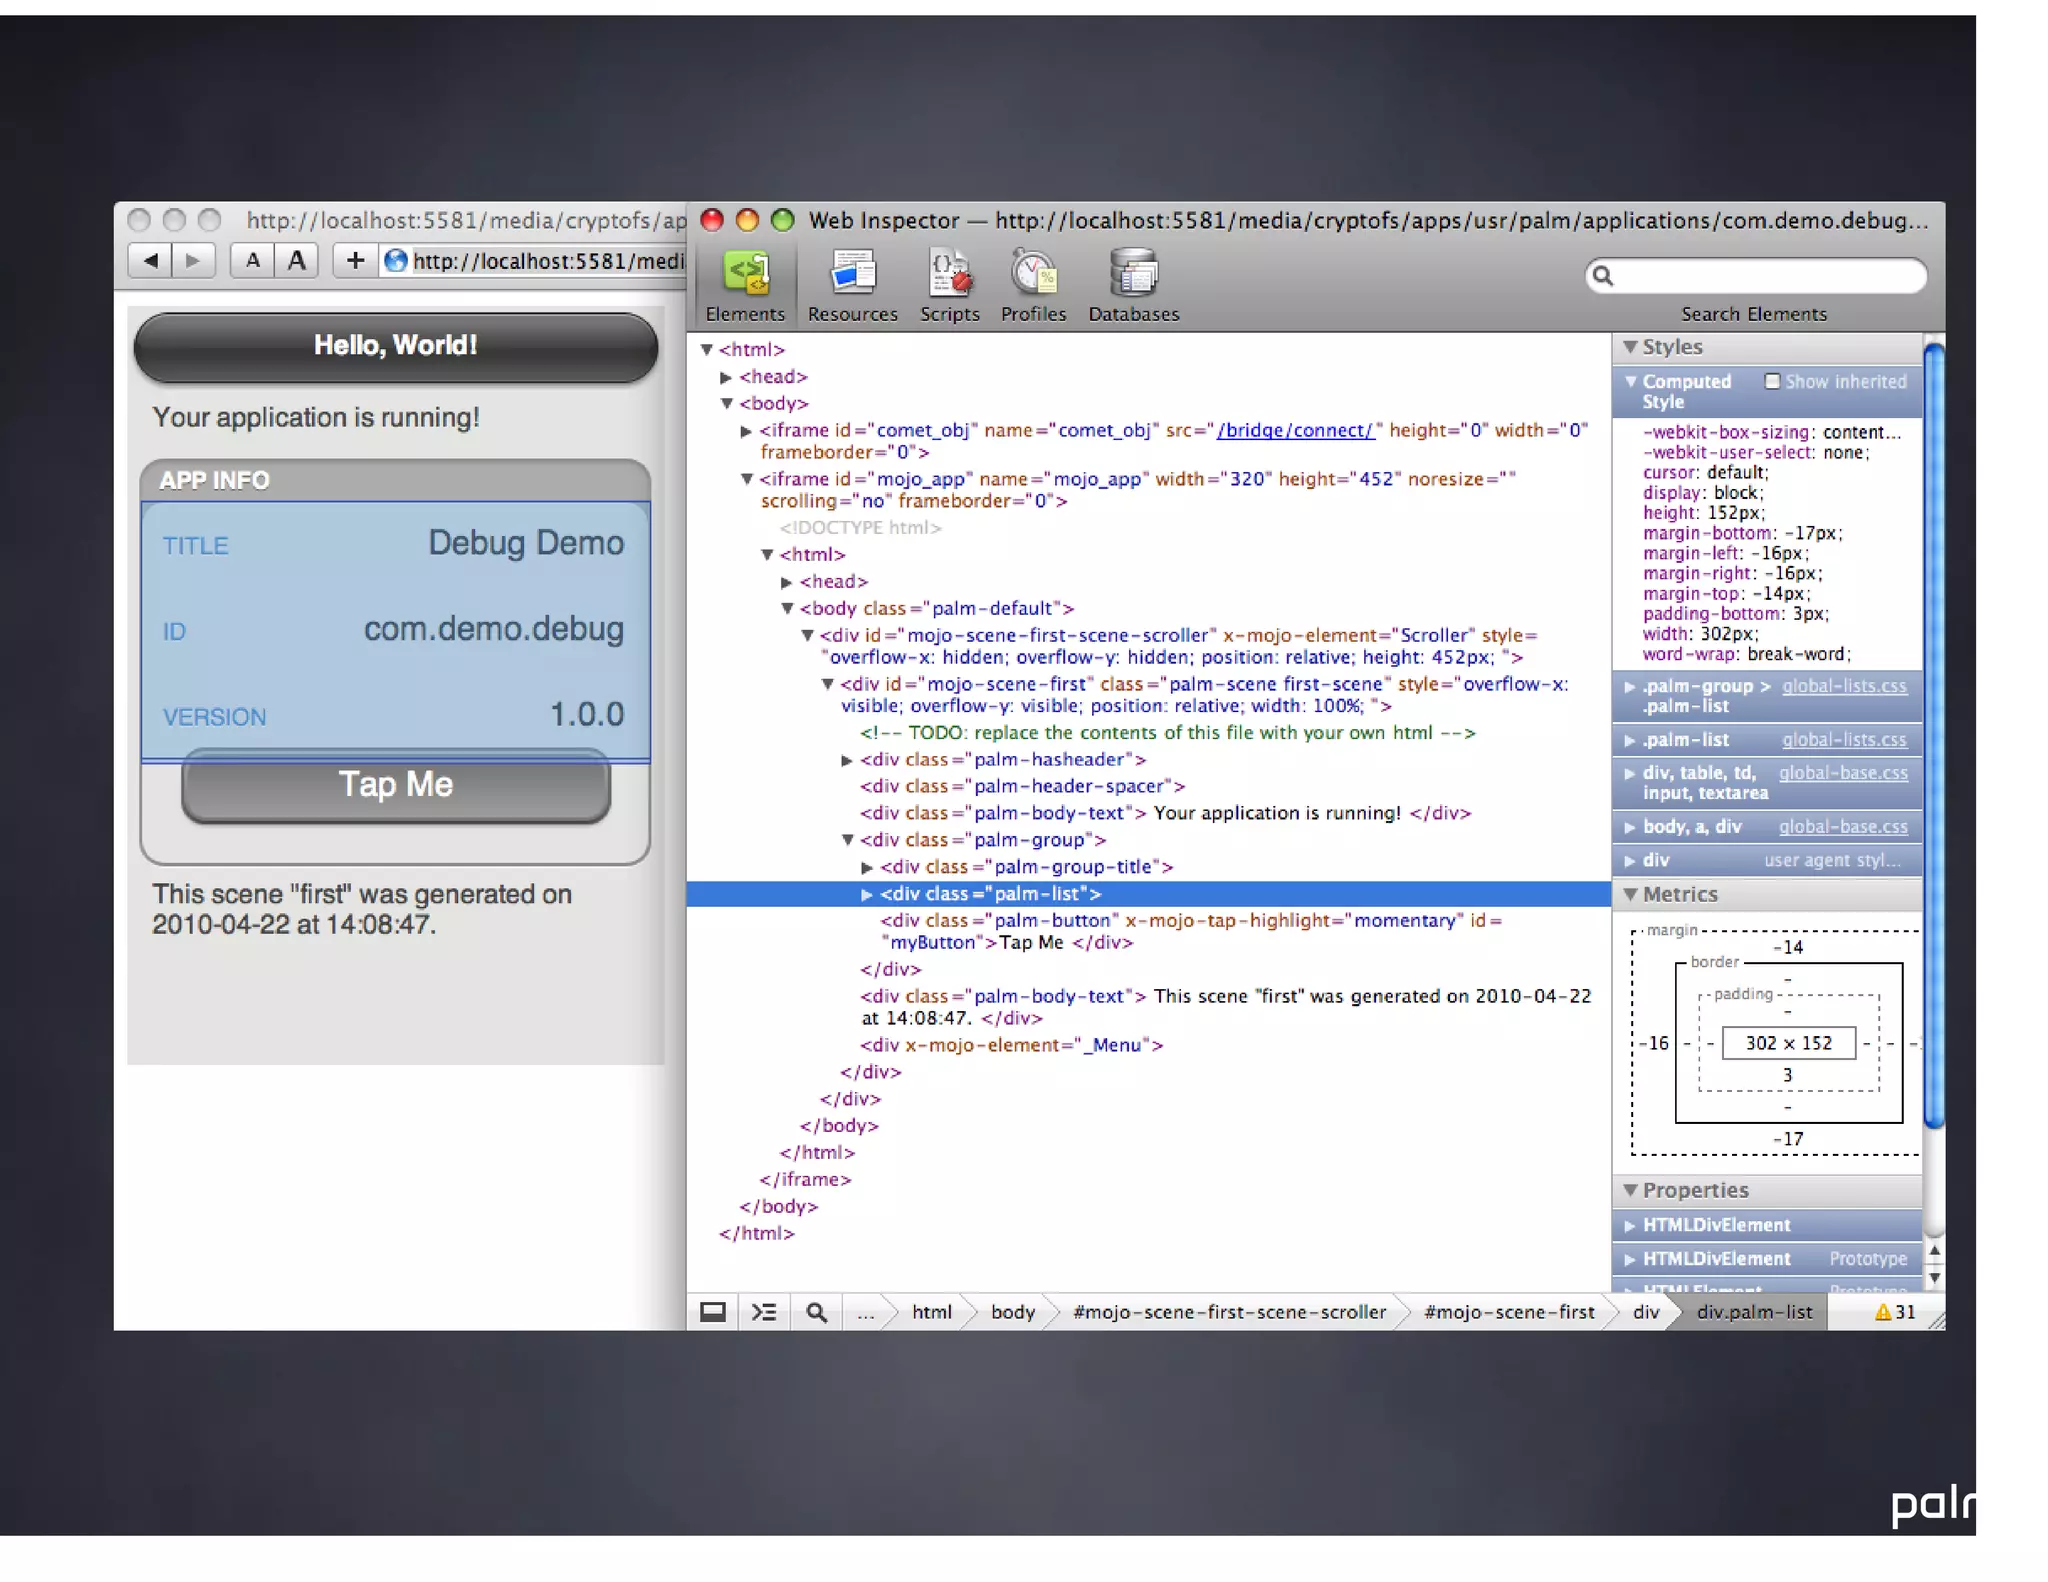Image resolution: width=2048 pixels, height=1582 pixels.
Task: Click the dock/undock window icon
Action: tap(713, 1311)
